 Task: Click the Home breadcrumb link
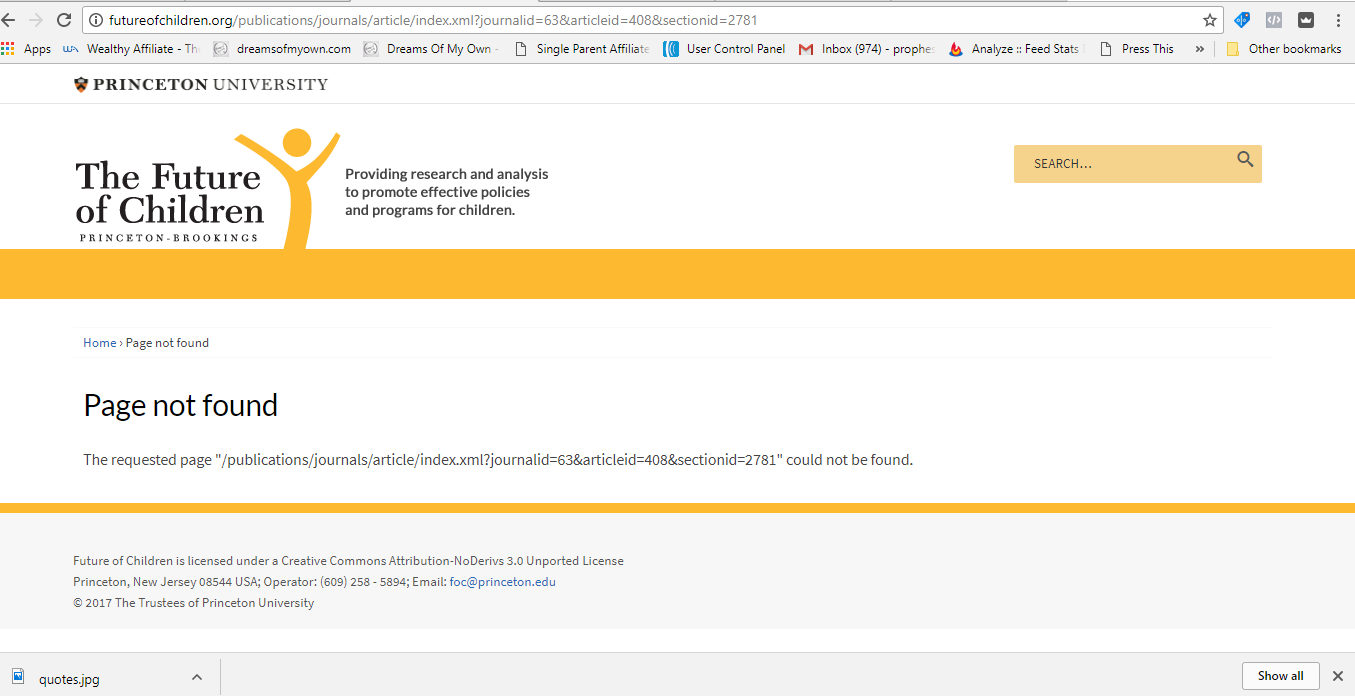(x=100, y=343)
